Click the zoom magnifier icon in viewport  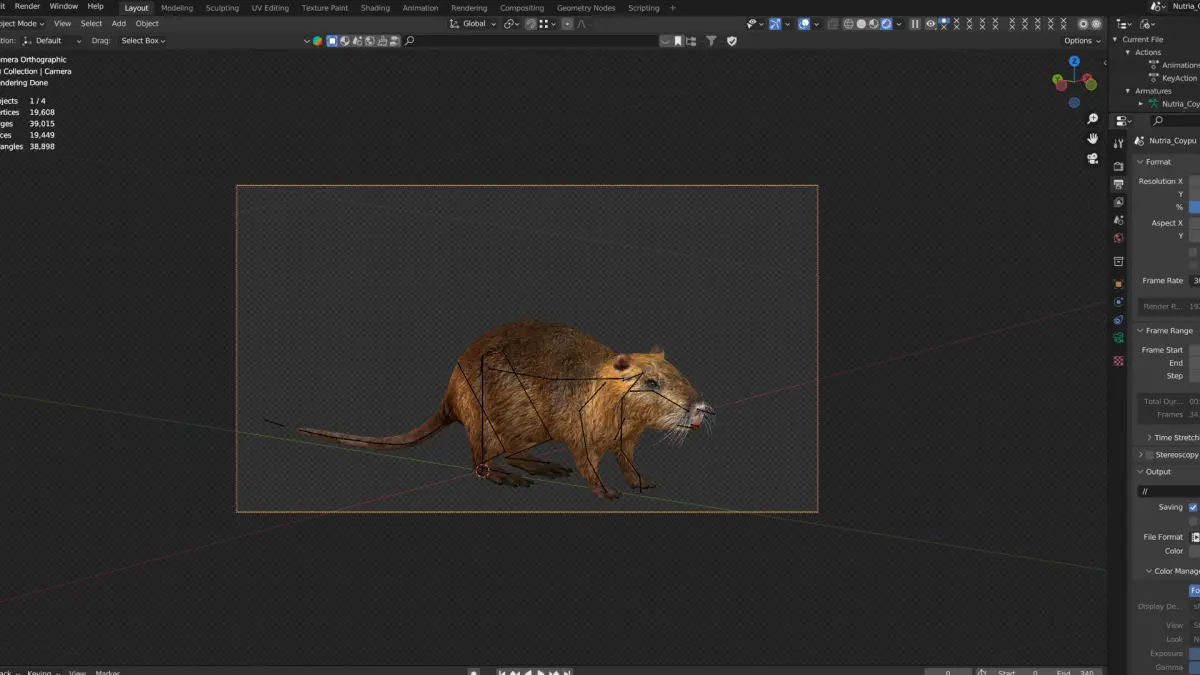pyautogui.click(x=1093, y=119)
